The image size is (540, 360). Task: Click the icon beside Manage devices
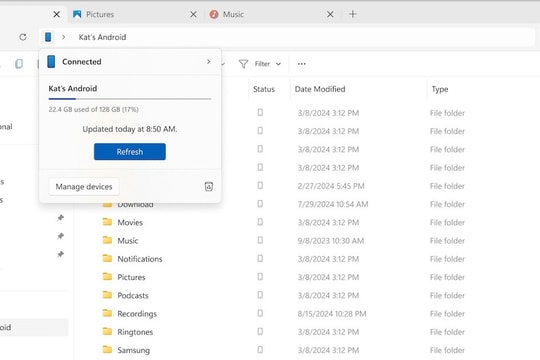point(209,186)
